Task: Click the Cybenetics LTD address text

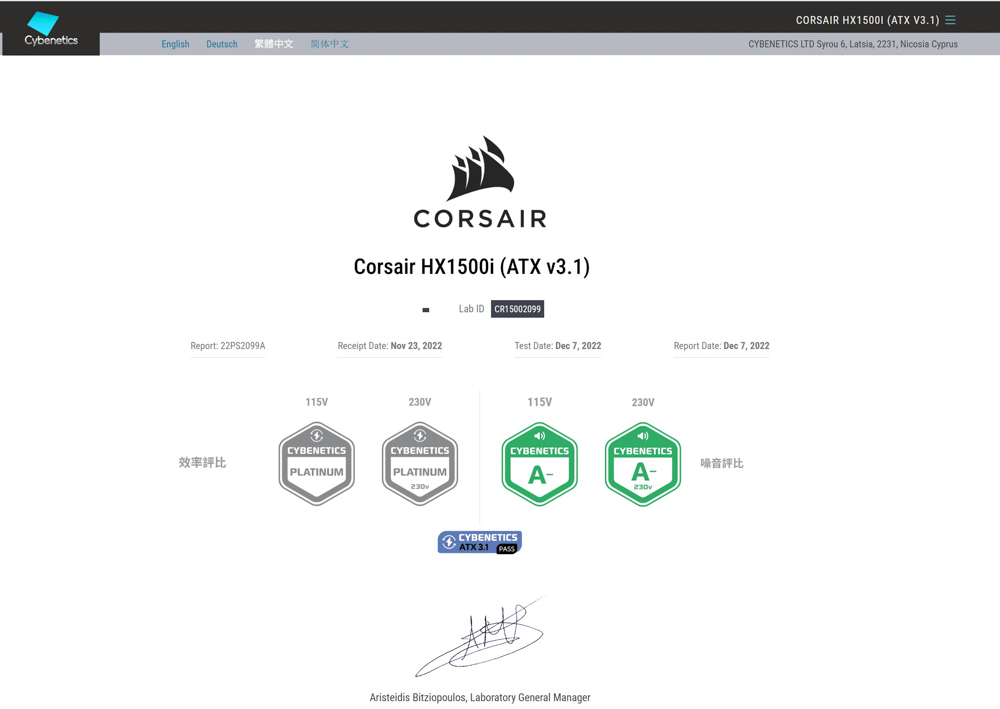Action: [853, 44]
